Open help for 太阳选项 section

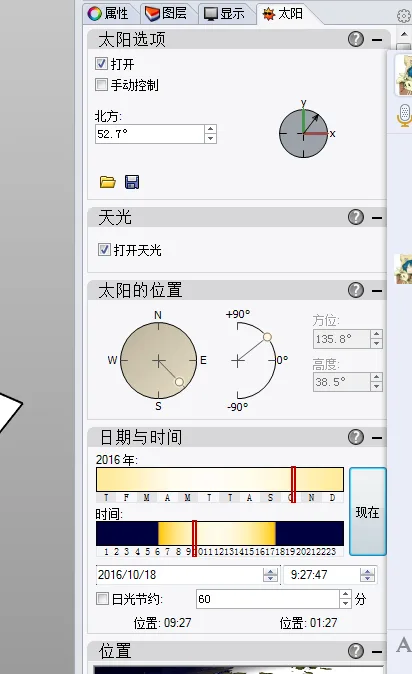point(356,40)
